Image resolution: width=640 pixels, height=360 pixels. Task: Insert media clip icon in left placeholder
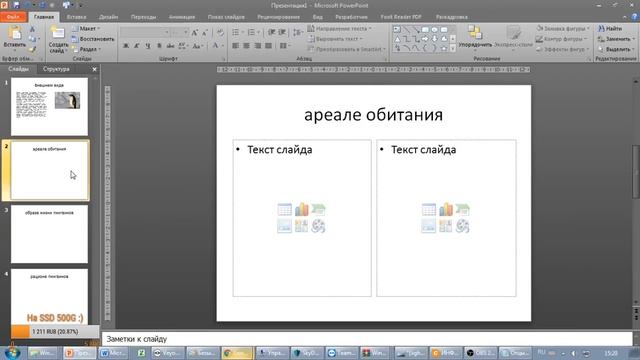click(318, 226)
